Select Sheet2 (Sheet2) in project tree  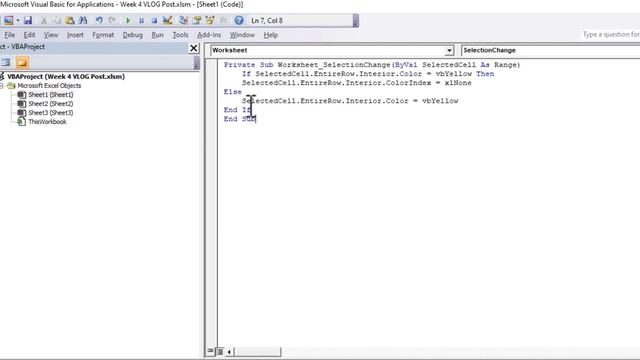pyautogui.click(x=51, y=104)
